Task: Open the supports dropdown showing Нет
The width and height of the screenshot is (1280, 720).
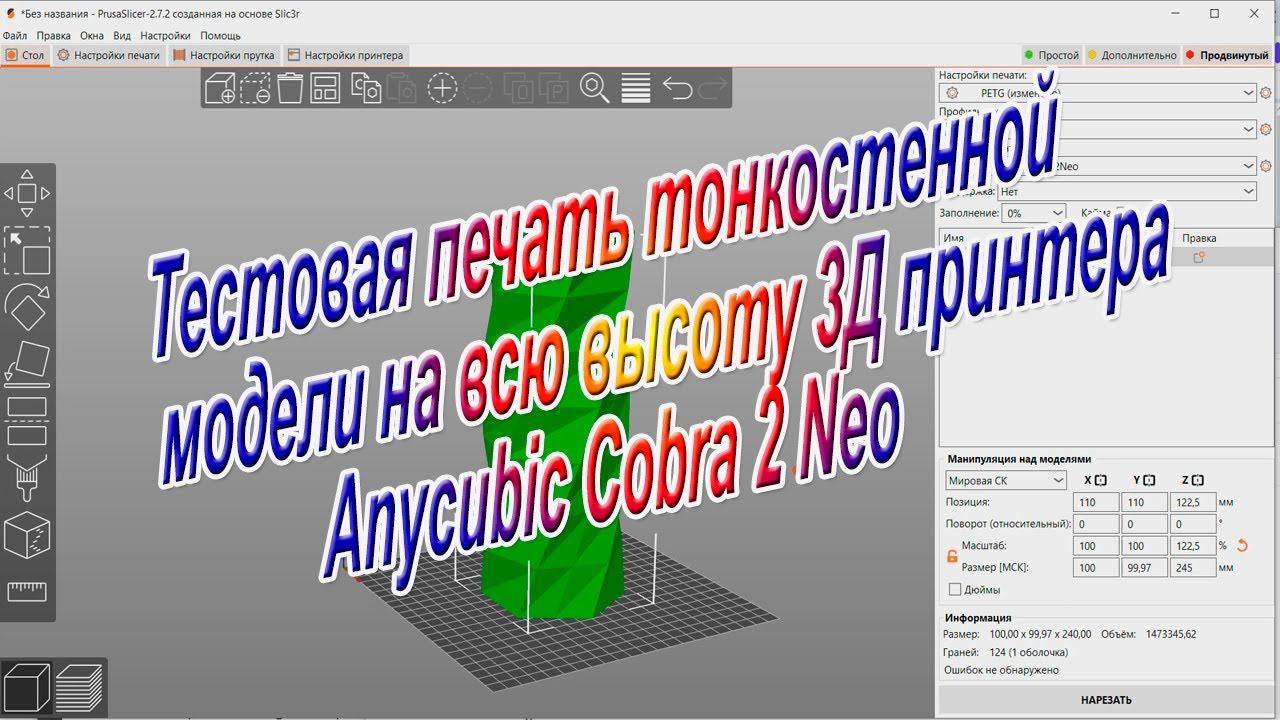Action: tap(1127, 191)
